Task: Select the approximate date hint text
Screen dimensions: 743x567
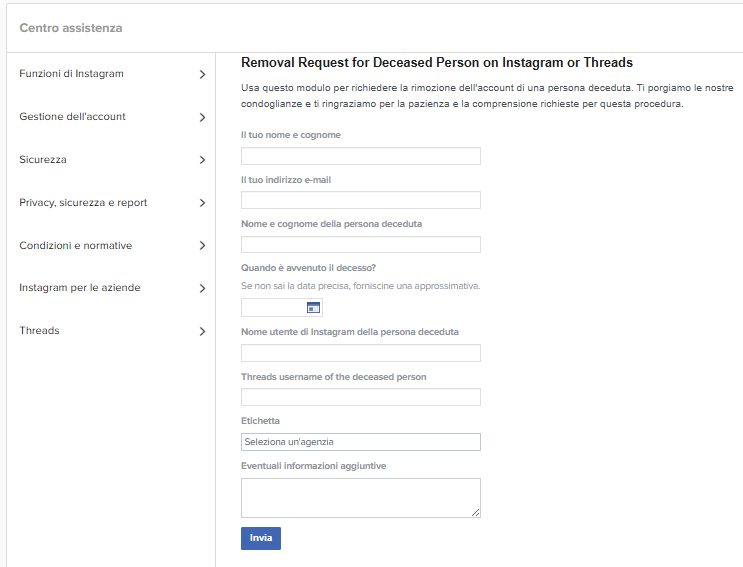Action: 361,286
